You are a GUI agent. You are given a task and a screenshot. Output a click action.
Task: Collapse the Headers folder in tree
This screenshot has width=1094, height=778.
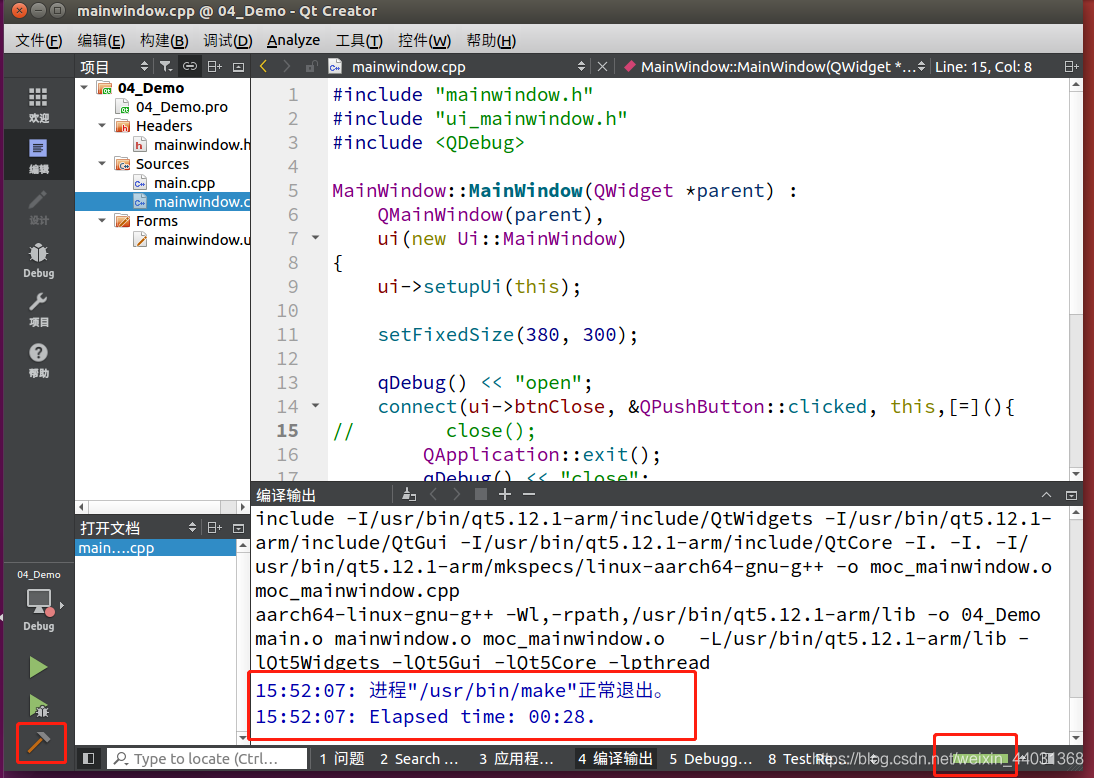[102, 126]
